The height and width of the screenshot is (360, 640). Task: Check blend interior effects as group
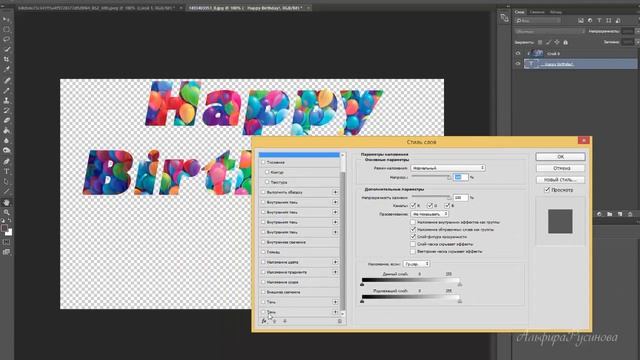[413, 222]
